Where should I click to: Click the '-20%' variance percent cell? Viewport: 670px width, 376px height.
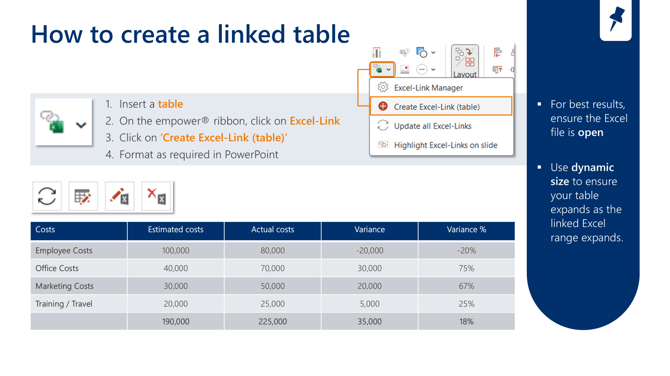(467, 250)
